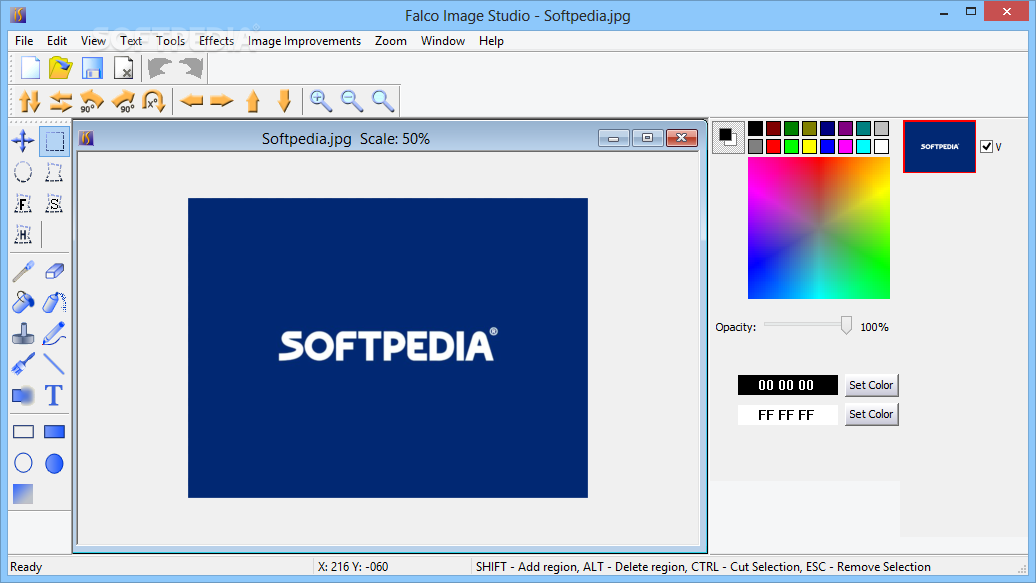This screenshot has height=583, width=1036.
Task: Select the filled ellipse tool
Action: click(x=54, y=463)
